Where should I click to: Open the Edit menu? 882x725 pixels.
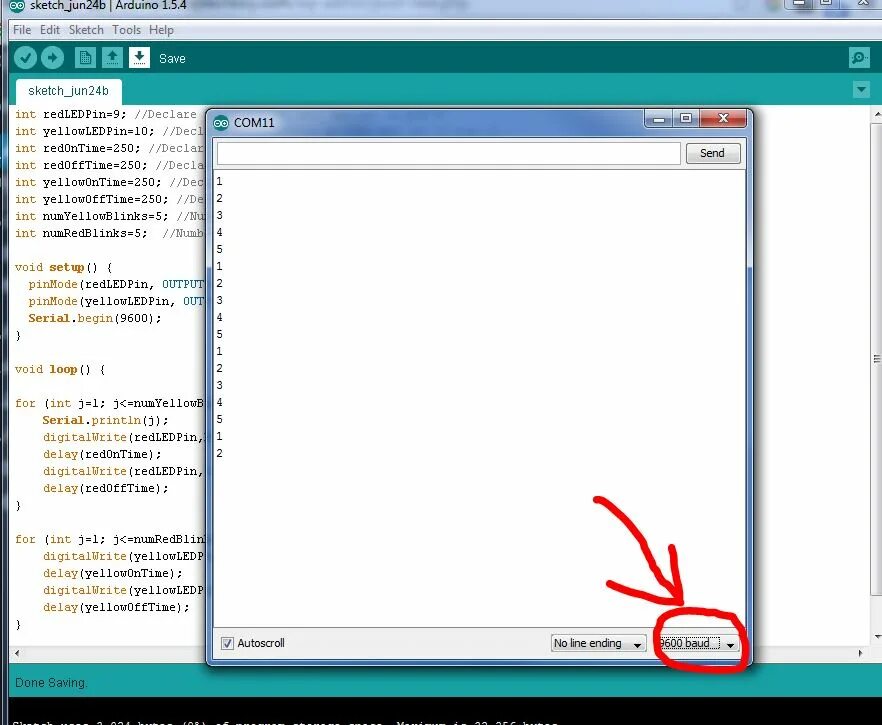click(50, 30)
